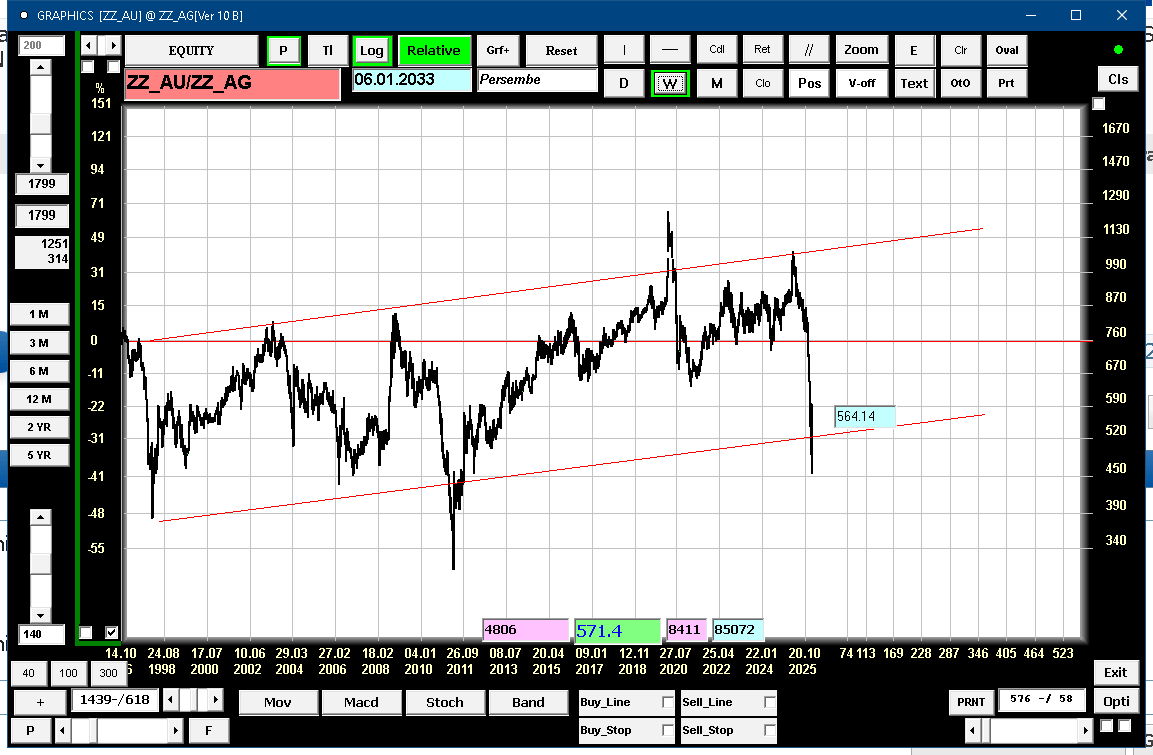
Task: Uncheck the checked box below percent axis
Action: click(x=111, y=632)
